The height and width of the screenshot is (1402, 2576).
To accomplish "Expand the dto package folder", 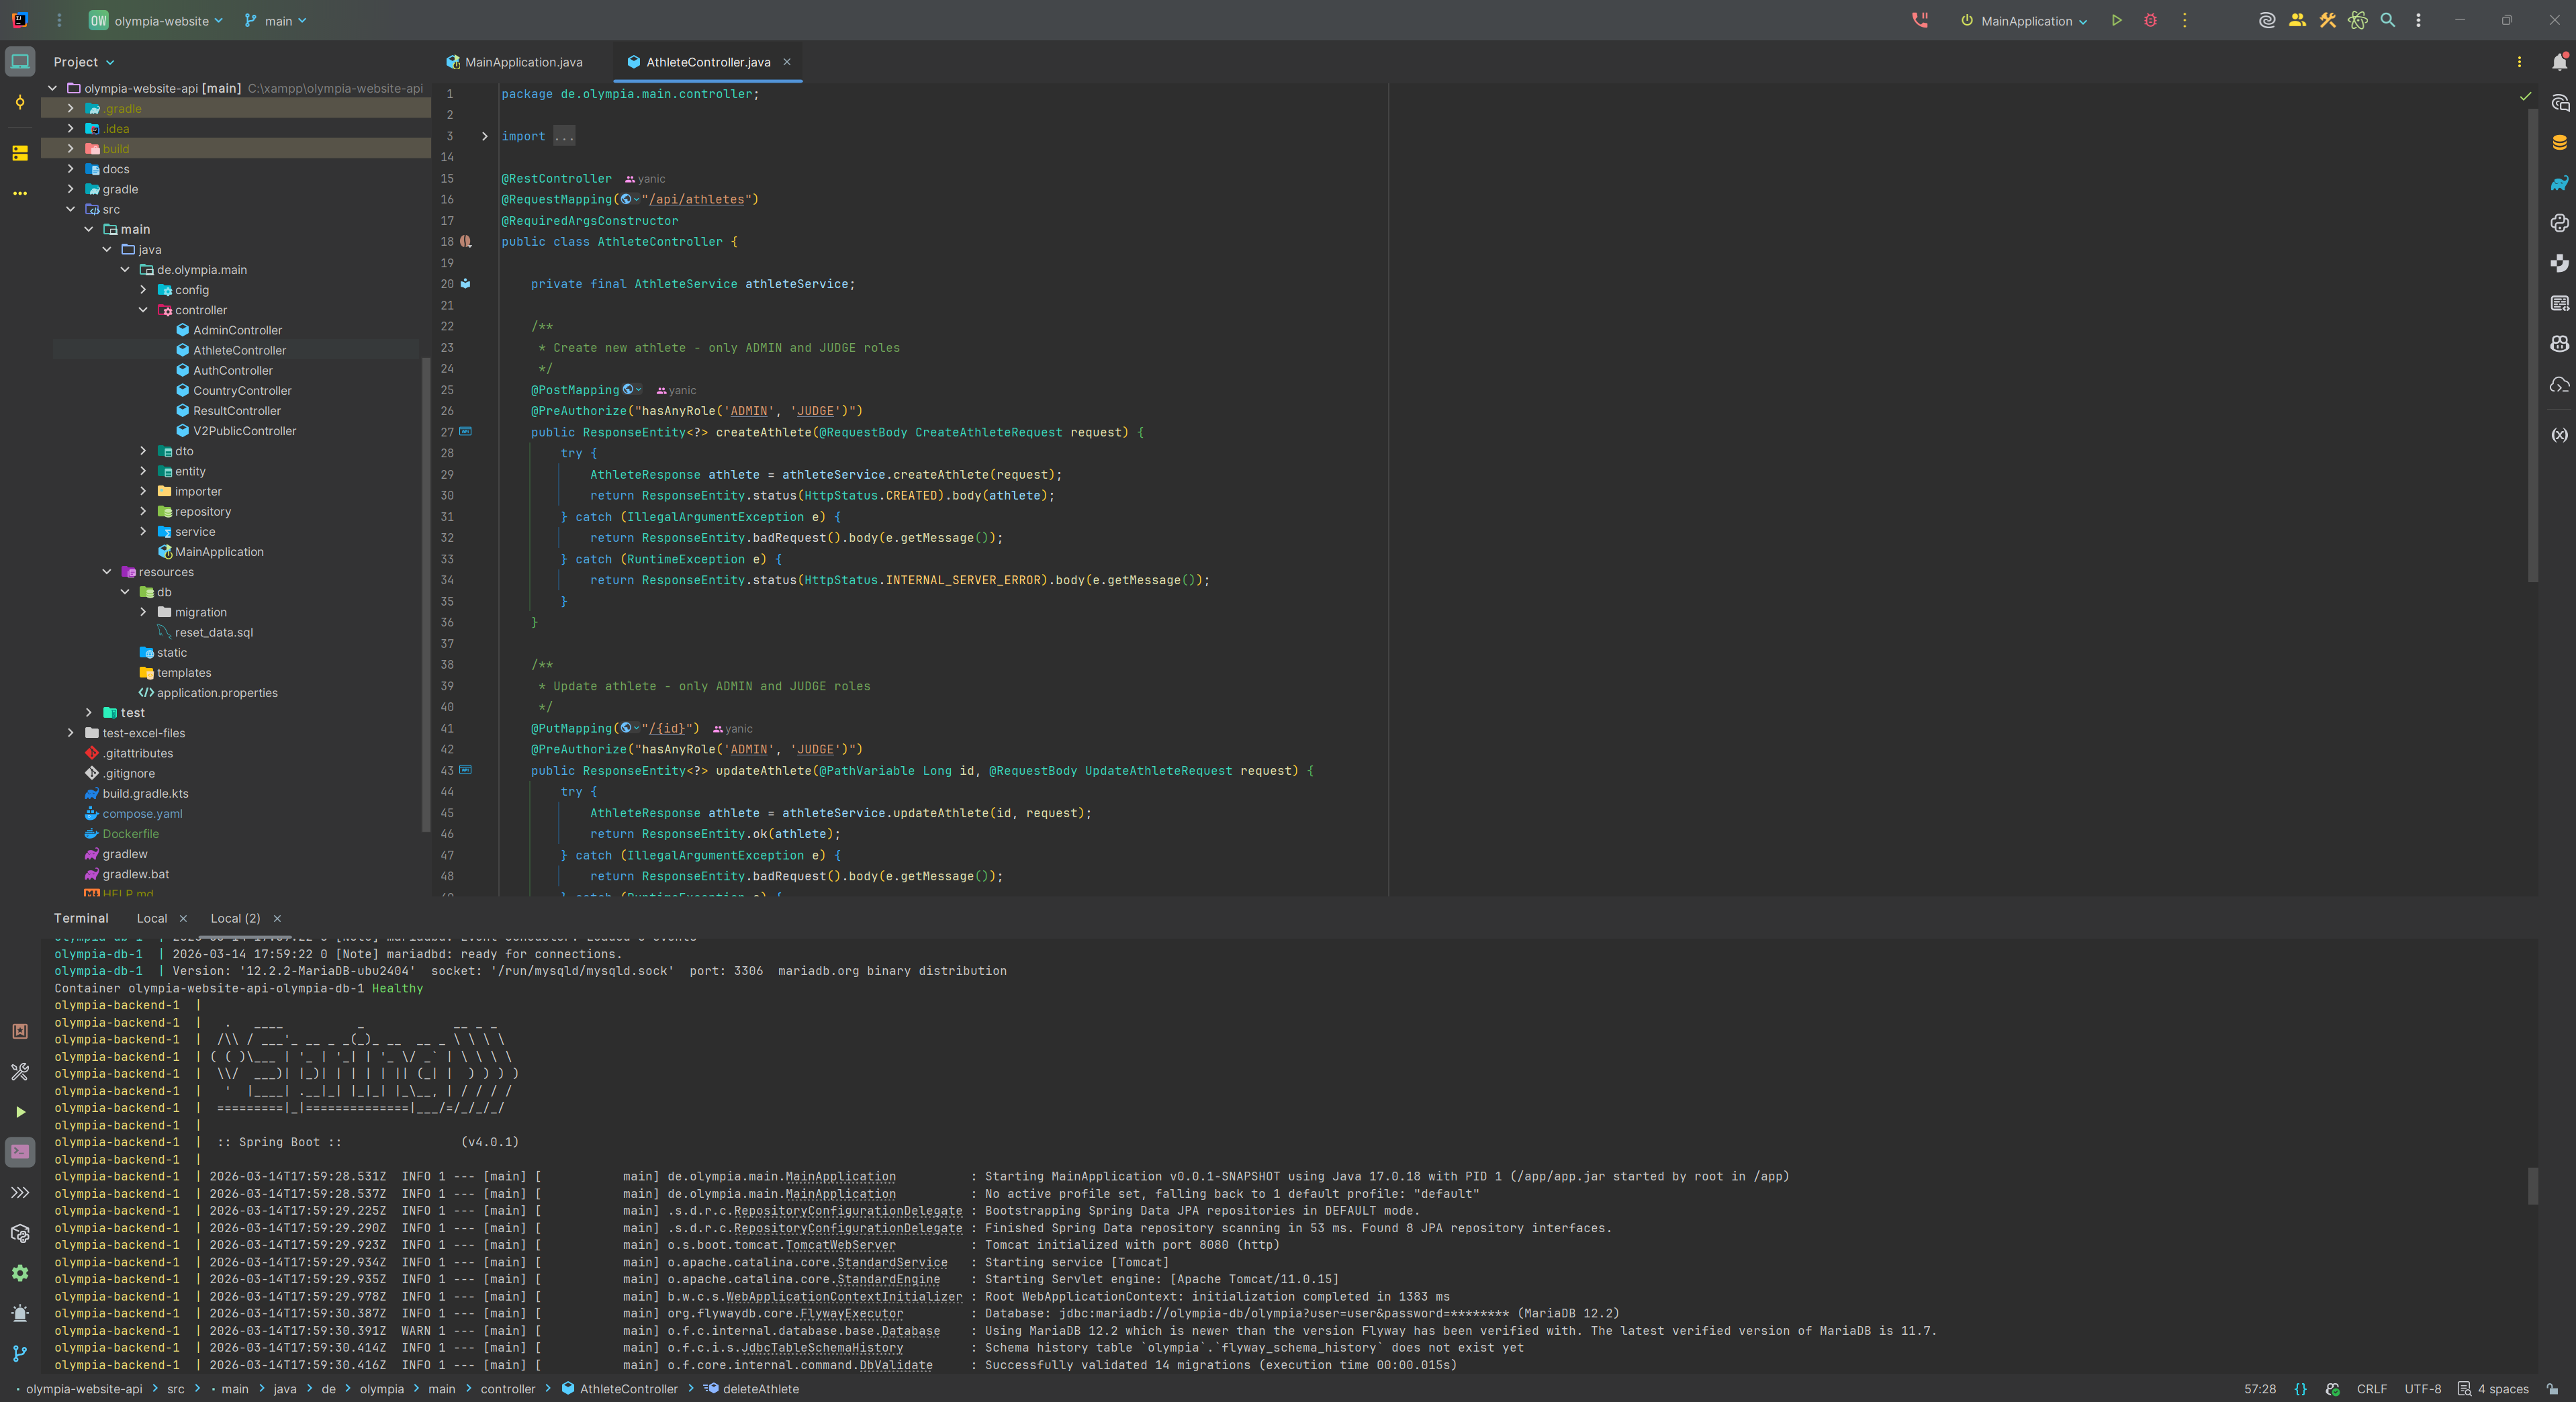I will 143,451.
